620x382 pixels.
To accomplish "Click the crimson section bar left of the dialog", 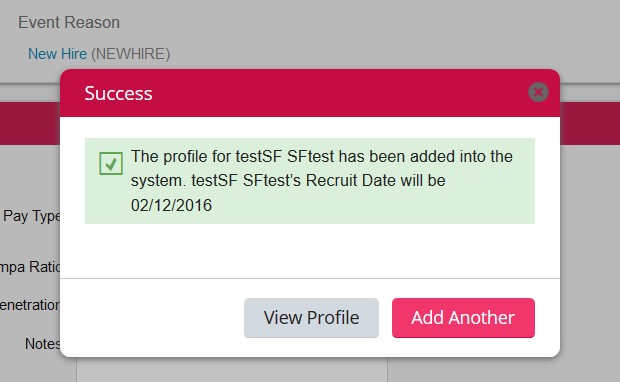I will [x=30, y=123].
